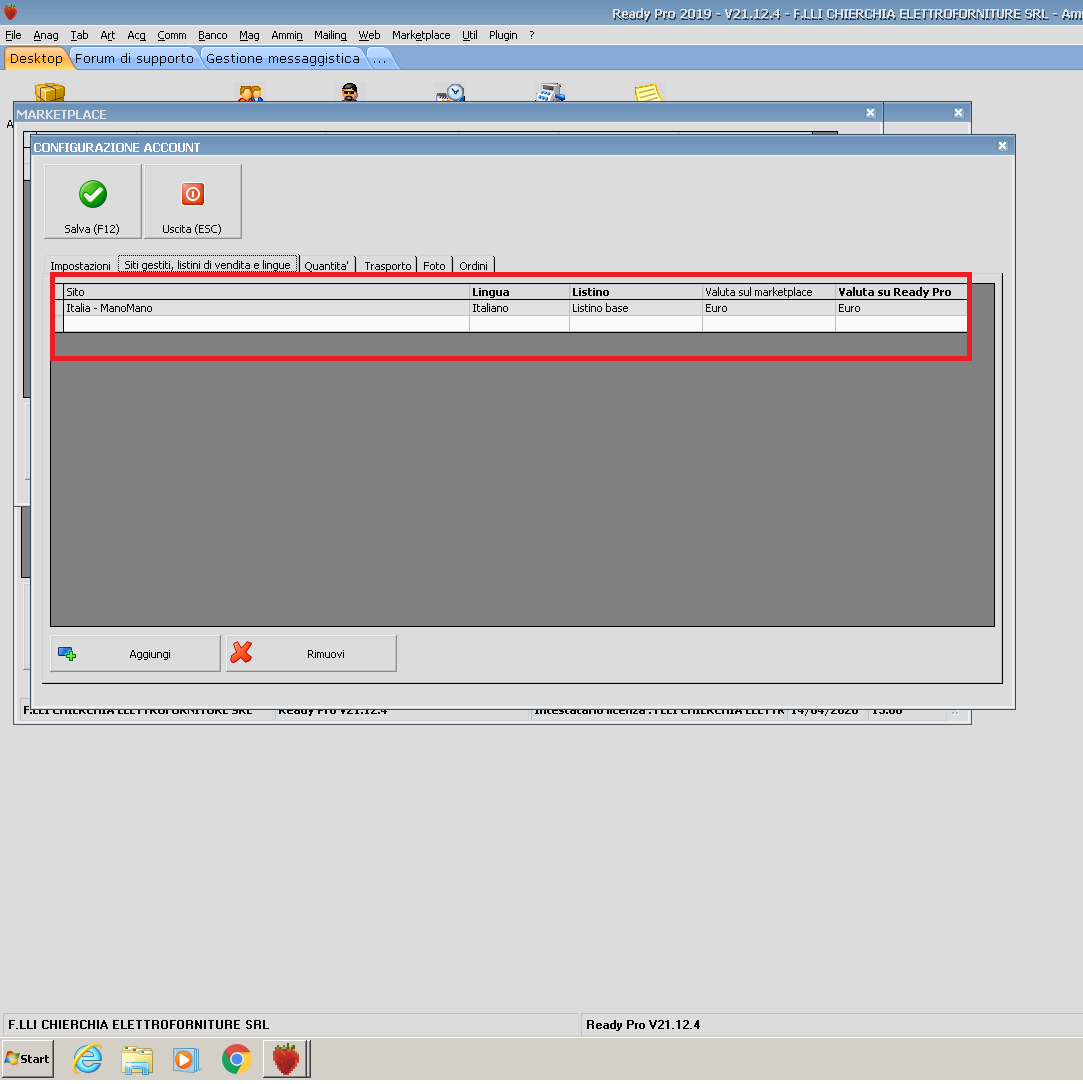The width and height of the screenshot is (1083, 1084).
Task: Open the Ordini tab
Action: 473,265
